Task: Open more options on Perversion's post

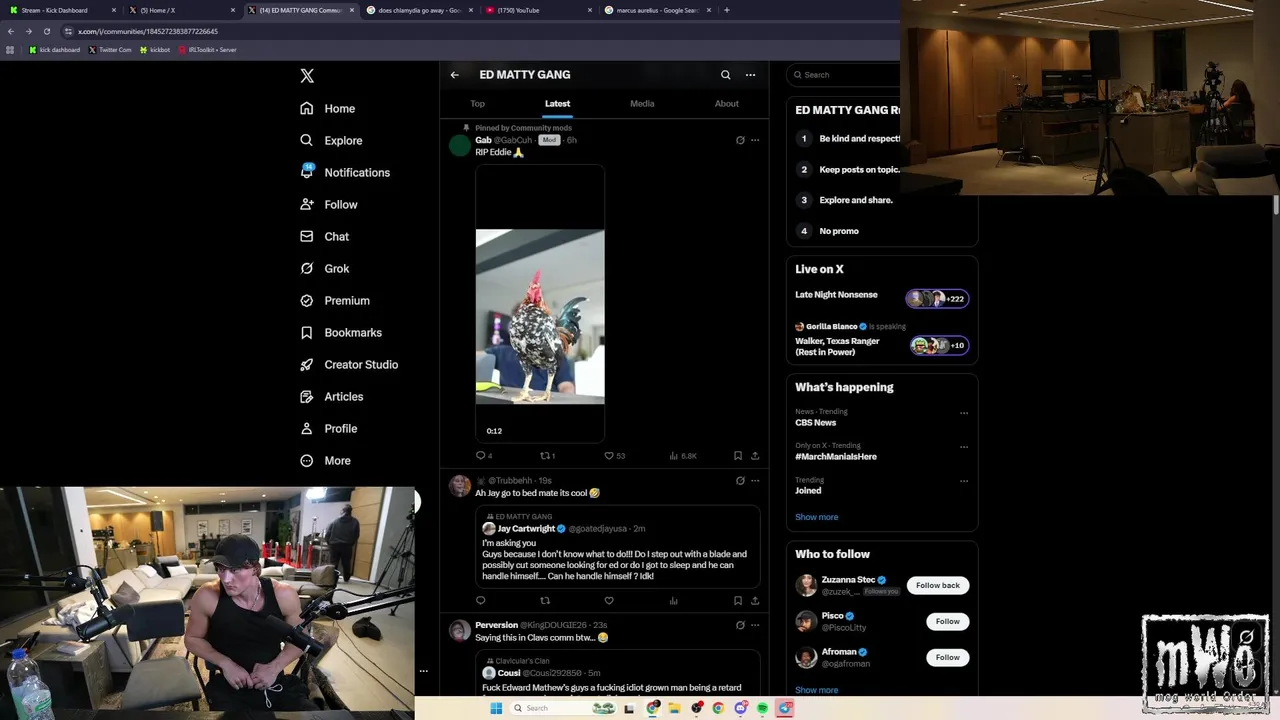Action: (x=755, y=625)
